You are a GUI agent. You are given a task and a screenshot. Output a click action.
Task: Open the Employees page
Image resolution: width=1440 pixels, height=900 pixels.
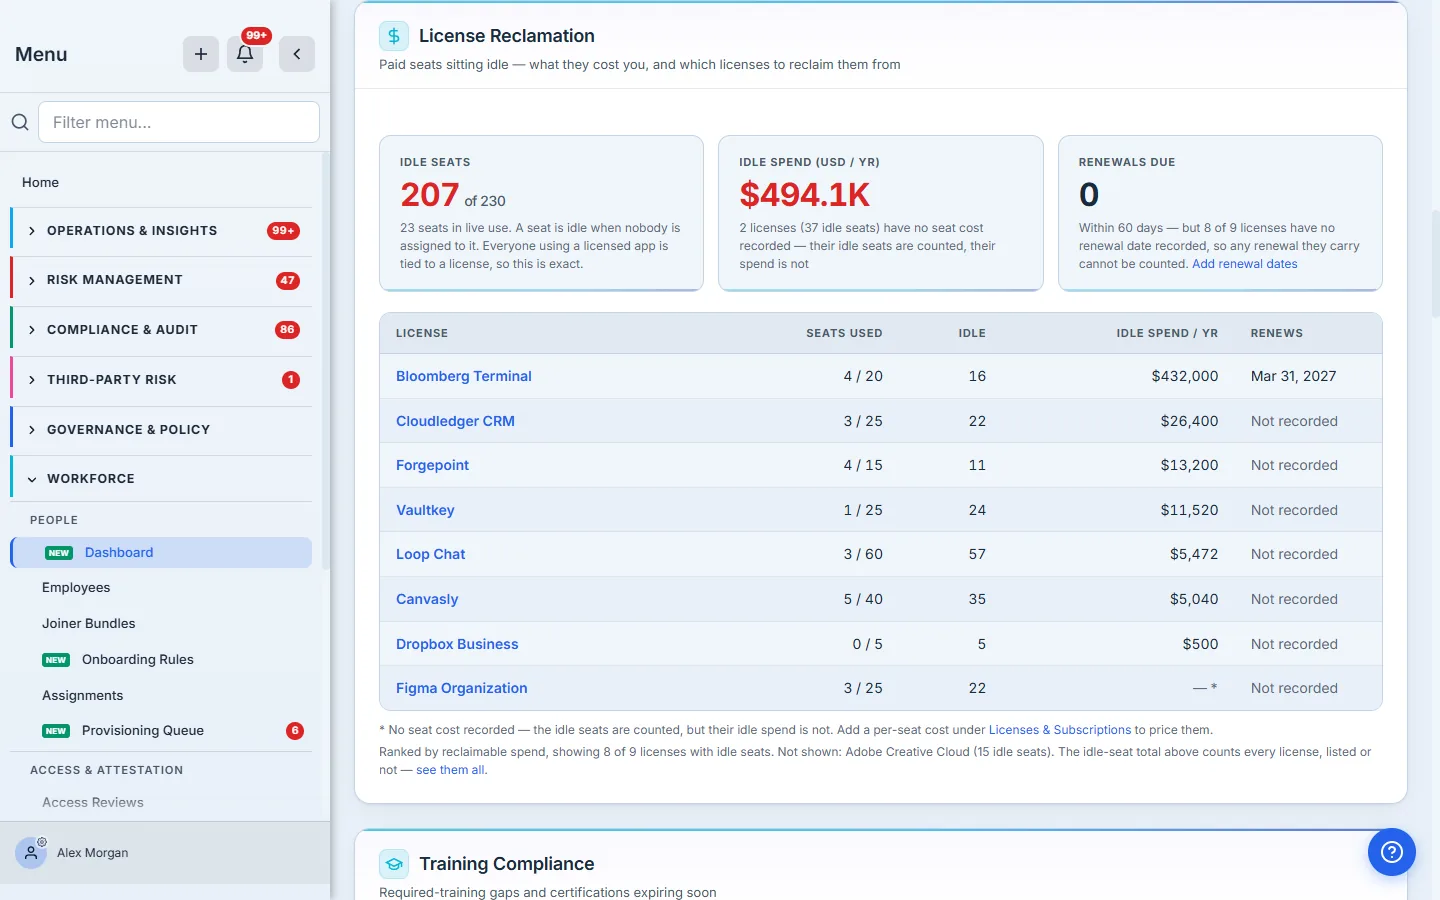click(76, 588)
